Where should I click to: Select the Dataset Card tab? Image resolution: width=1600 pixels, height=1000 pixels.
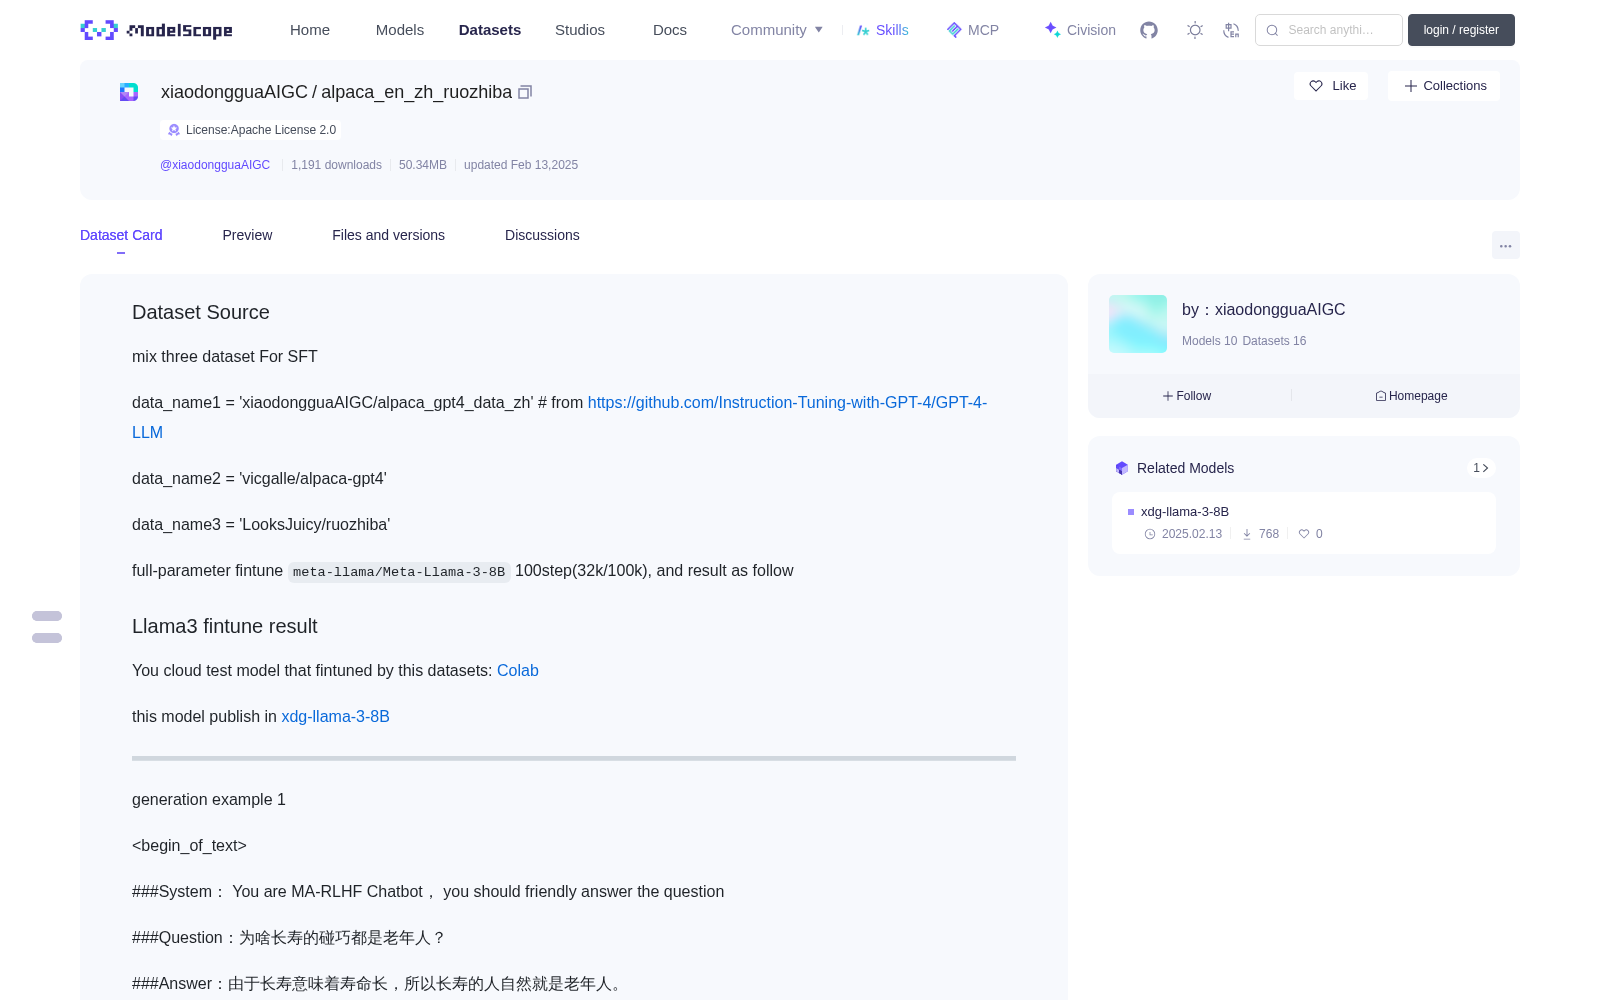(x=121, y=235)
